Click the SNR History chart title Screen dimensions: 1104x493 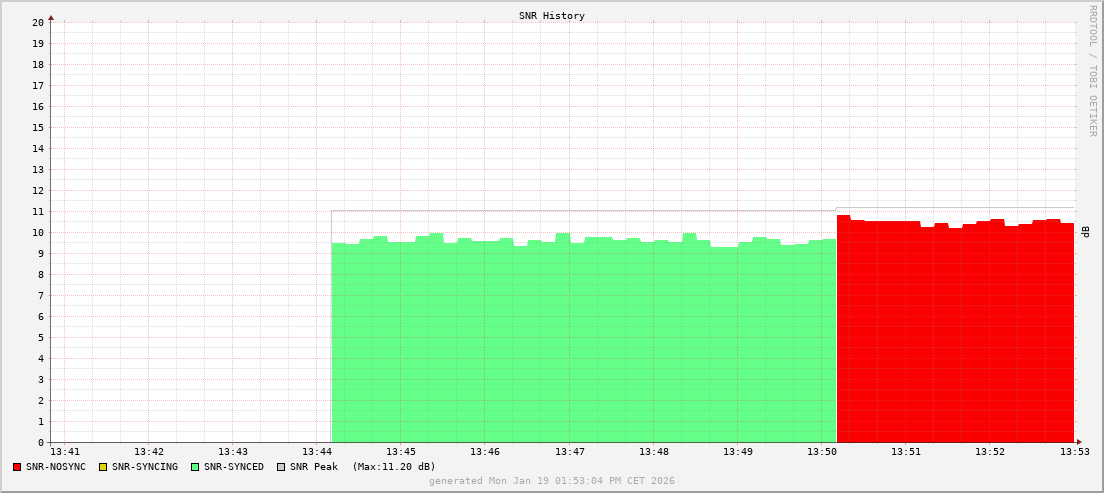click(x=552, y=16)
